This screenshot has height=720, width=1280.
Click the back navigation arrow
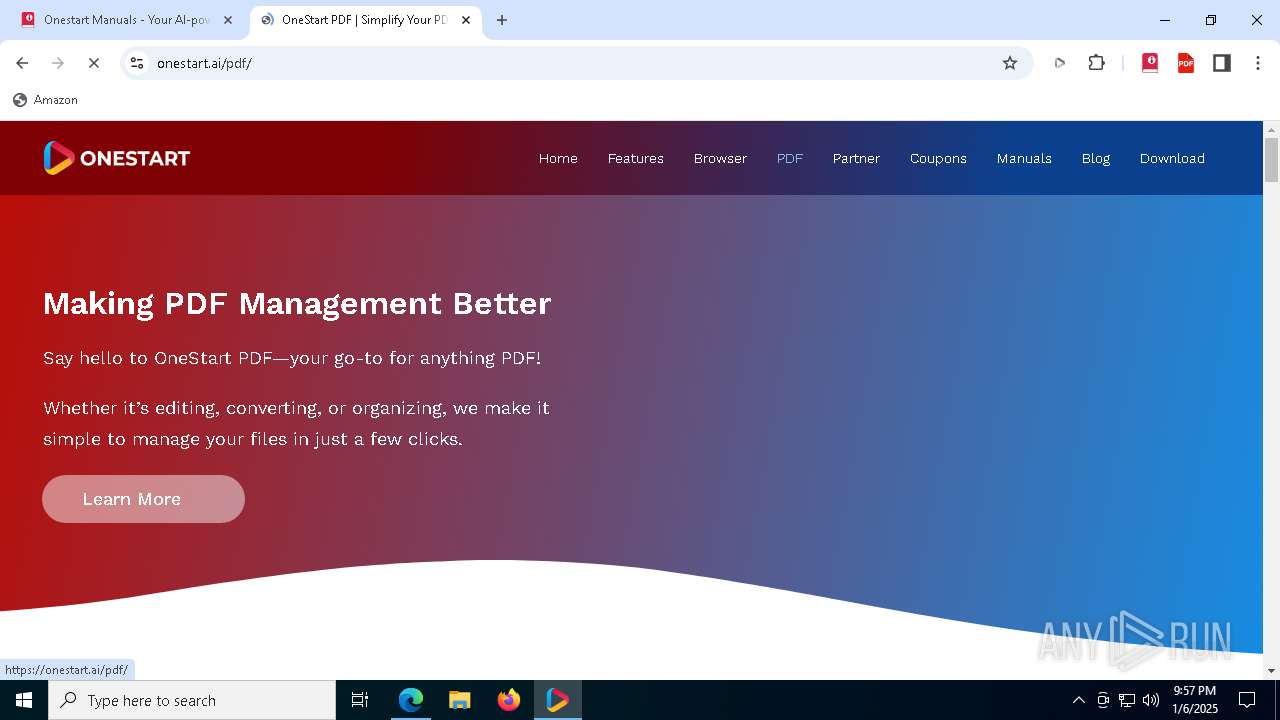tap(22, 63)
